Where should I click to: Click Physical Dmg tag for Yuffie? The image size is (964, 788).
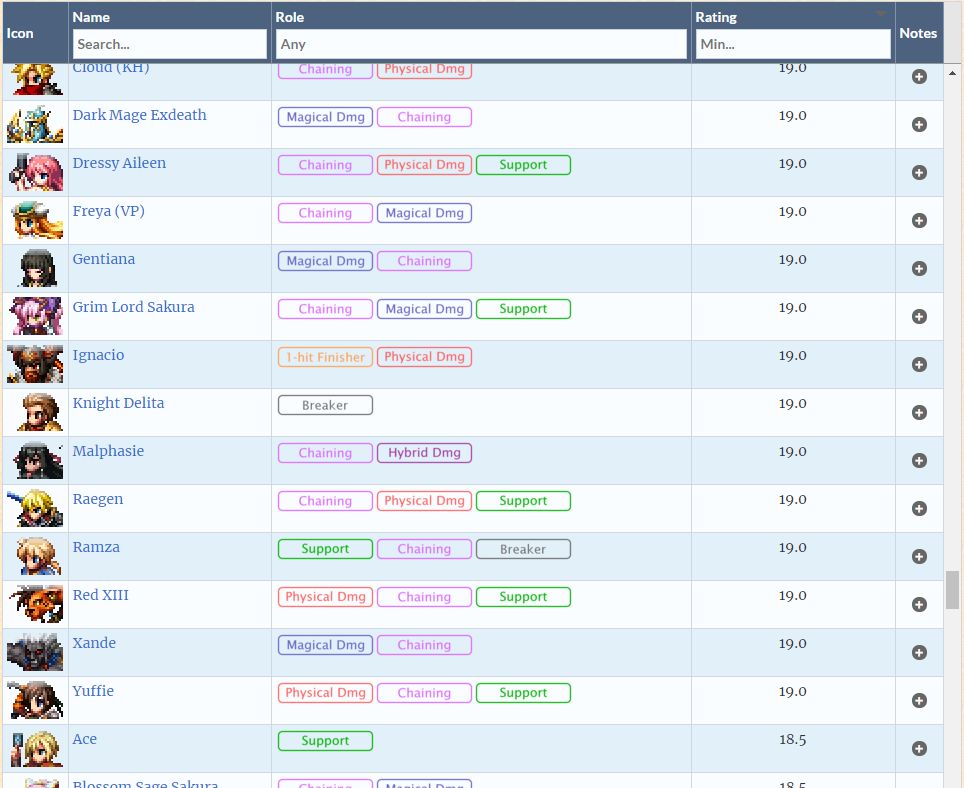tap(325, 693)
